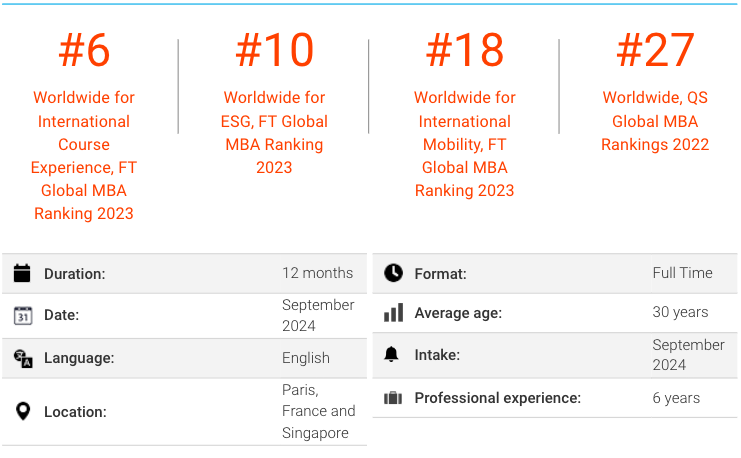Image resolution: width=741 pixels, height=458 pixels.
Task: Click the bell icon beside Intake
Action: coord(391,354)
